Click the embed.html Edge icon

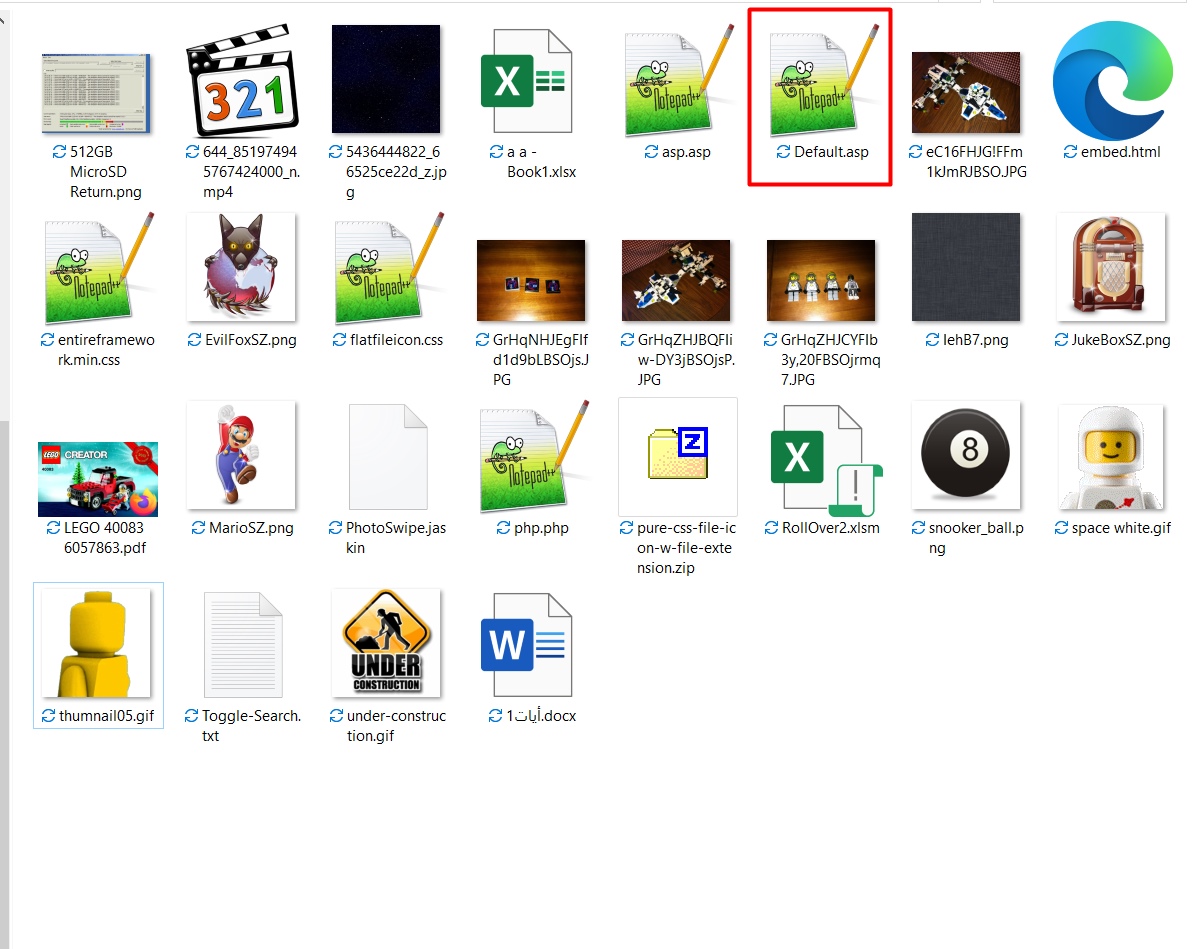point(1112,80)
